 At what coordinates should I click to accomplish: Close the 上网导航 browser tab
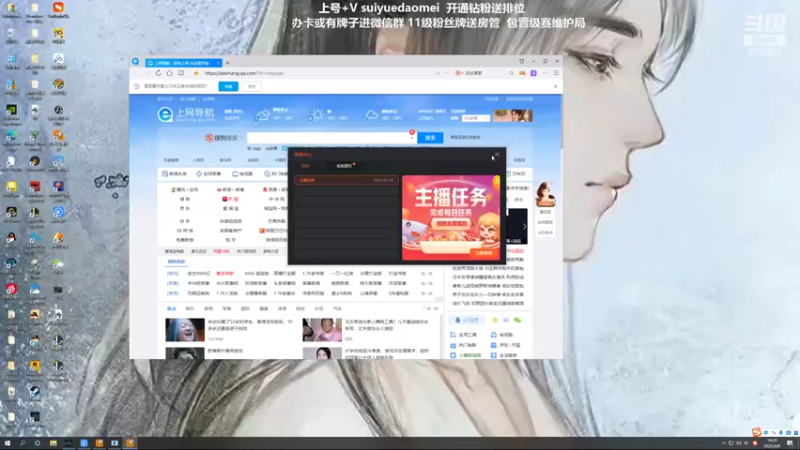click(218, 63)
